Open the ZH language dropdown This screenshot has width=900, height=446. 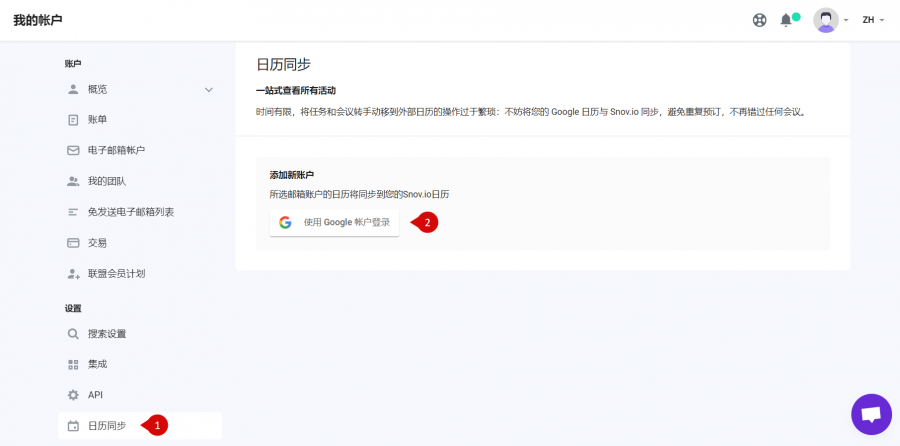(873, 20)
